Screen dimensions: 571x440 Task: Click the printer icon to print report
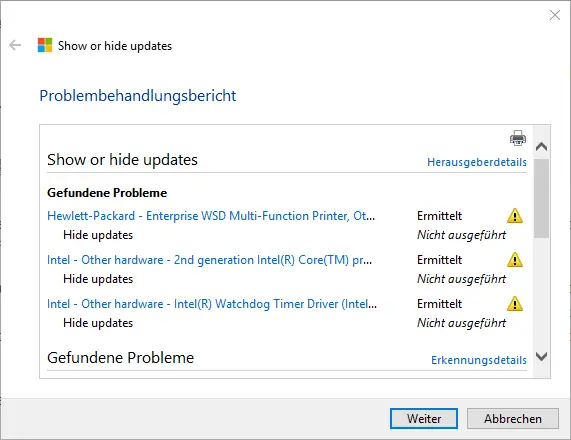(517, 138)
